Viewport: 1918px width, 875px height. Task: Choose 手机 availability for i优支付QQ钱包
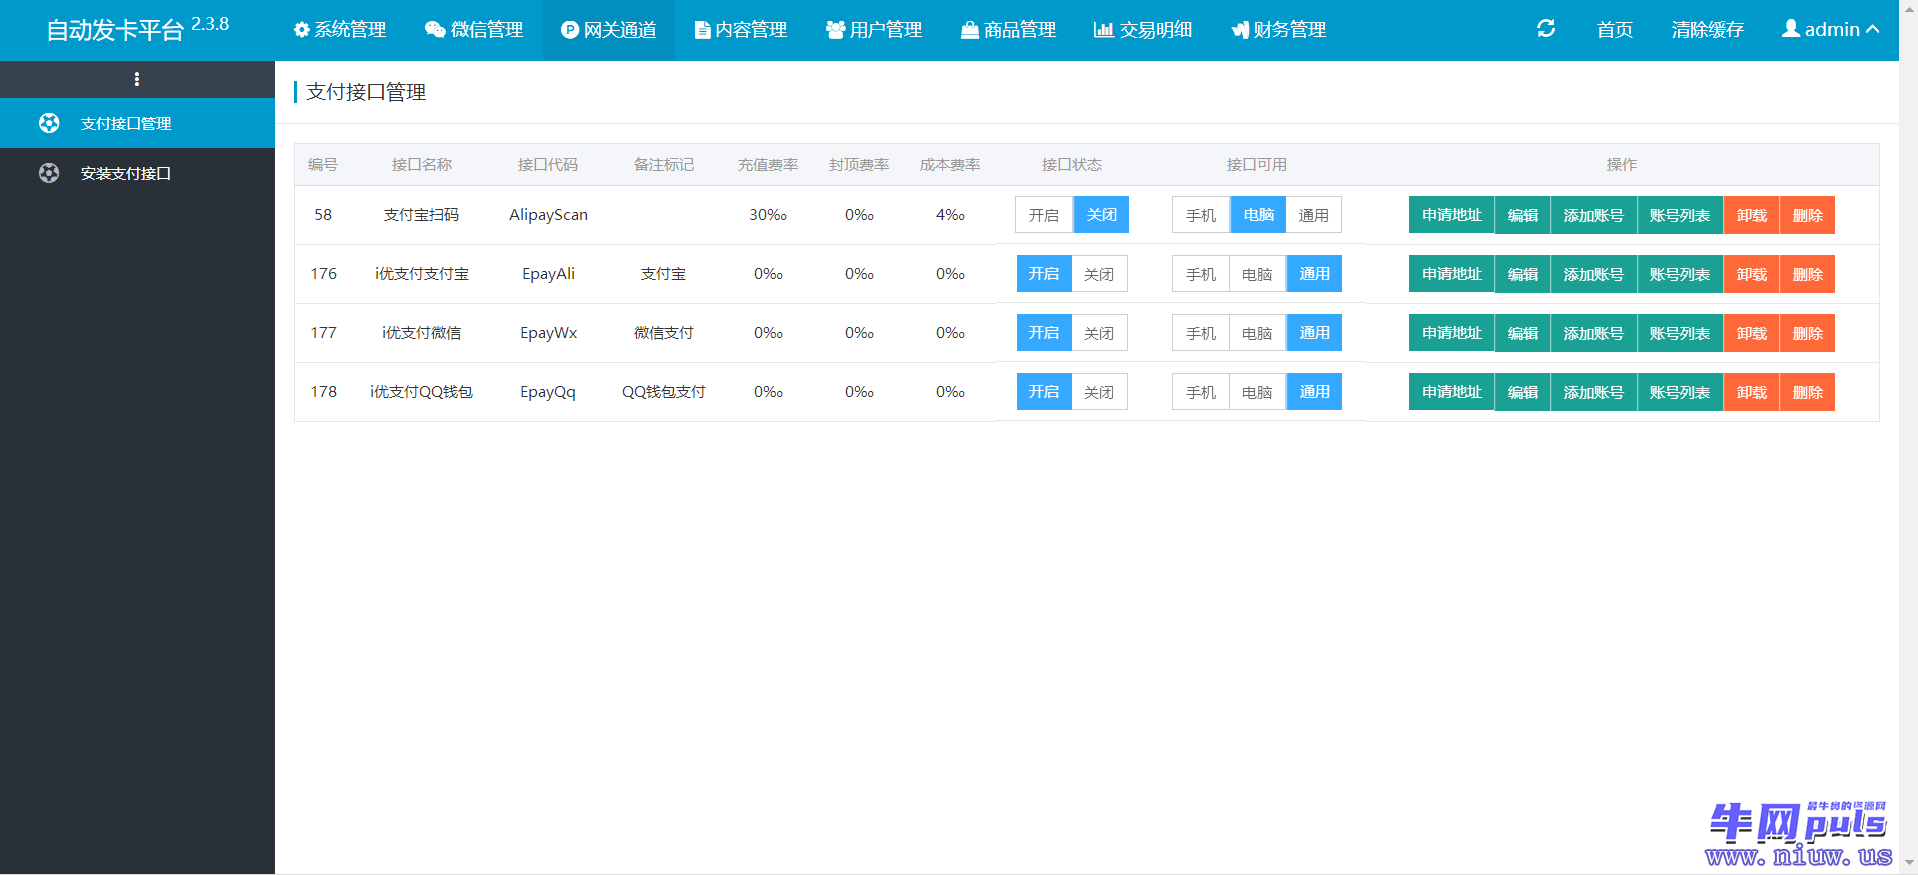point(1201,392)
